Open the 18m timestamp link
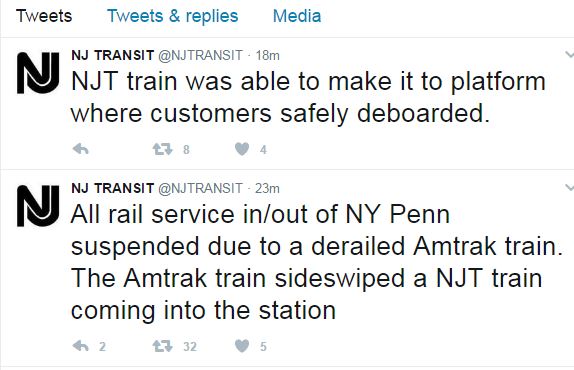Screen dimensions: 574x370 coord(268,55)
